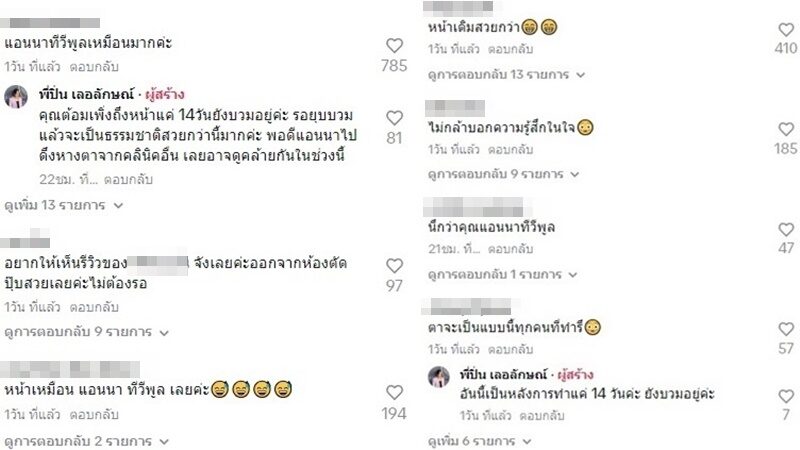Expand ดูการตอบกลับ 13 รายการ replies
Viewport: 800px width, 450px height.
506,74
